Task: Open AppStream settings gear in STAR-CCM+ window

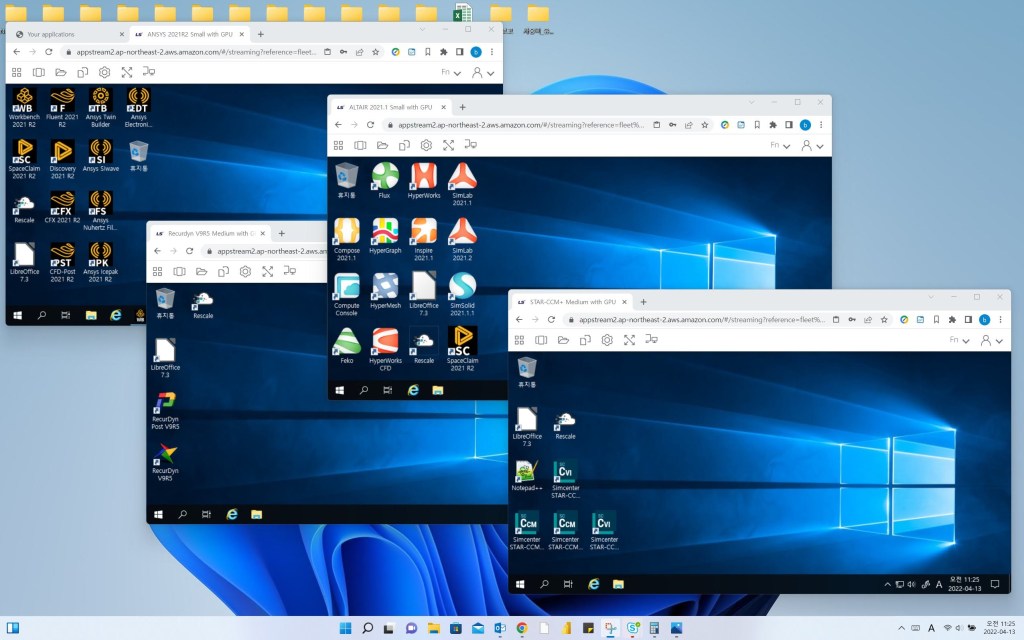Action: pos(607,340)
